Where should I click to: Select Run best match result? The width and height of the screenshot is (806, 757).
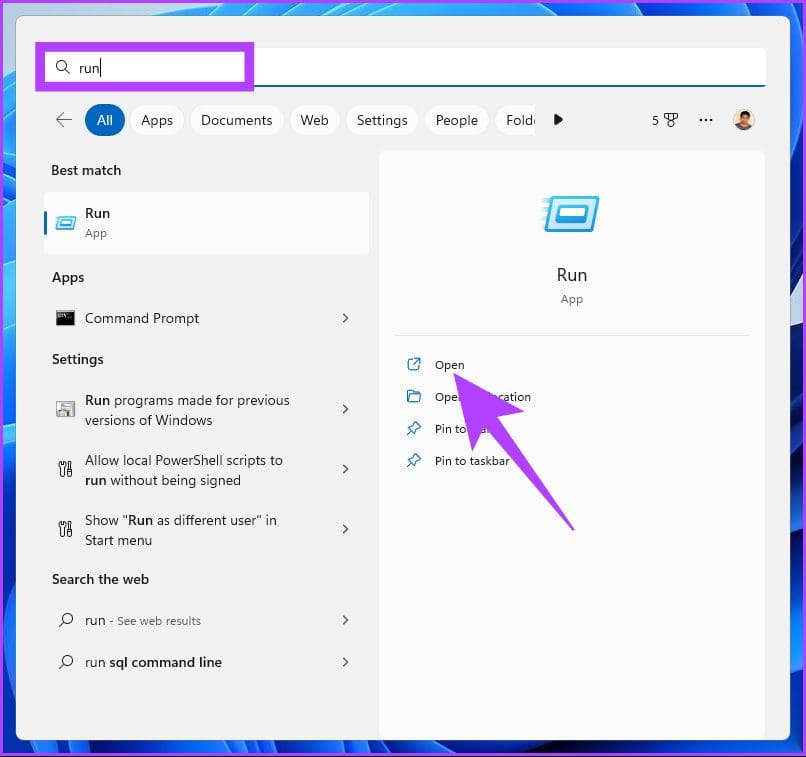[x=206, y=222]
